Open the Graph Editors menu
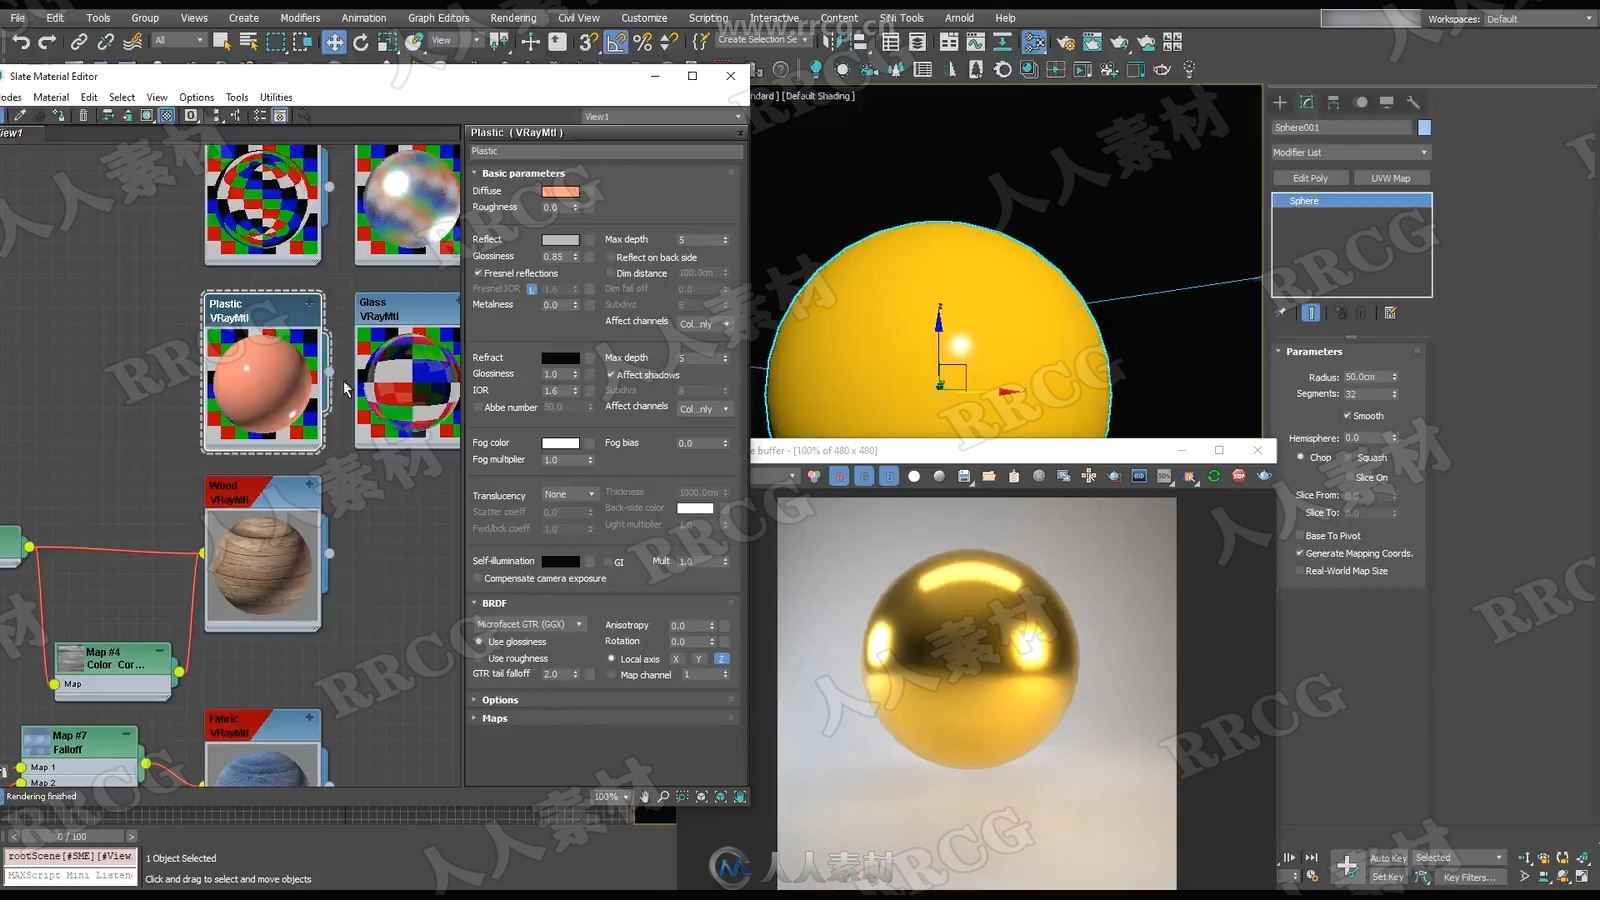The image size is (1600, 900). (438, 18)
